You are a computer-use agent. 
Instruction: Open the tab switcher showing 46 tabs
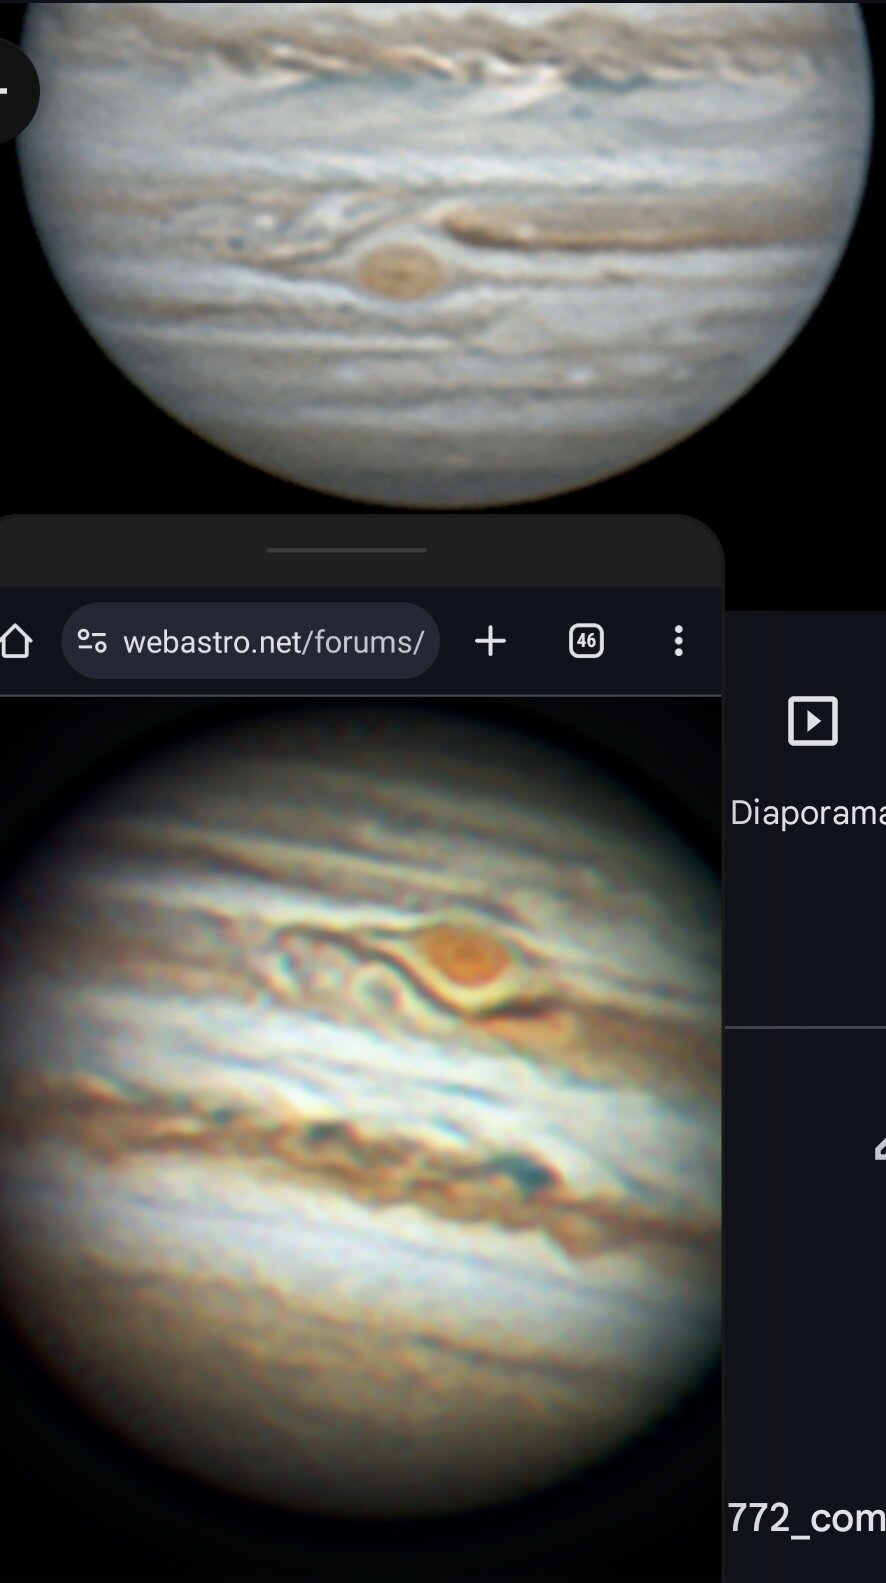click(x=586, y=641)
